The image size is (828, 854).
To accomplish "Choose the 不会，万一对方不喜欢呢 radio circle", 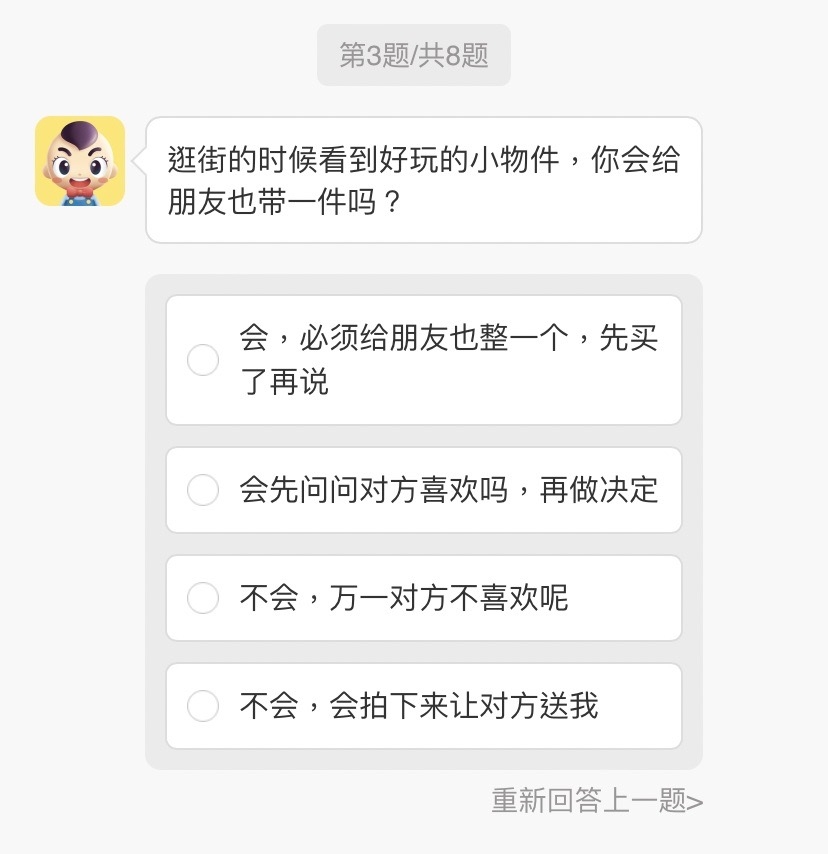I will pyautogui.click(x=203, y=598).
